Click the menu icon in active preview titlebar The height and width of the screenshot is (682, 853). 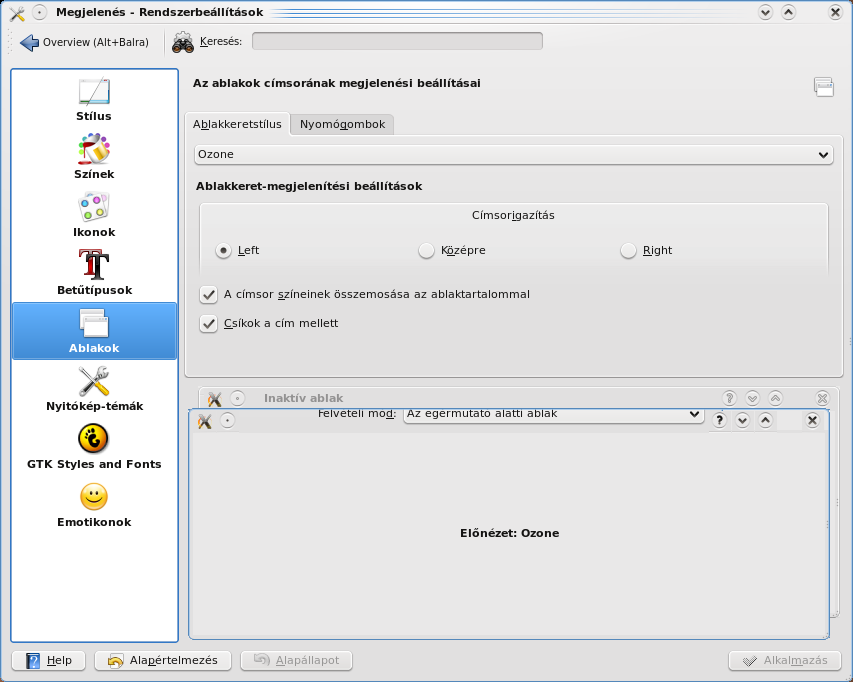(x=205, y=420)
